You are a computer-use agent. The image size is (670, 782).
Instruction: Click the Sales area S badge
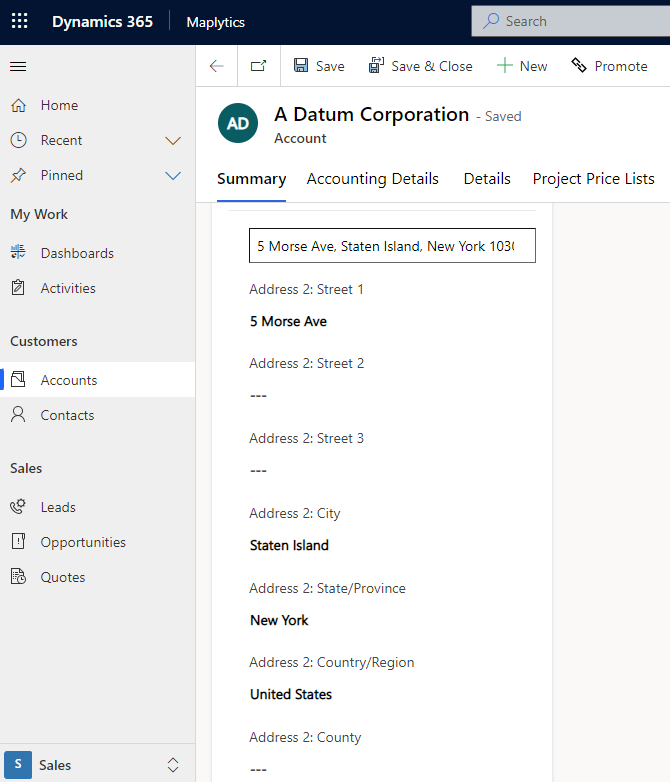click(18, 765)
